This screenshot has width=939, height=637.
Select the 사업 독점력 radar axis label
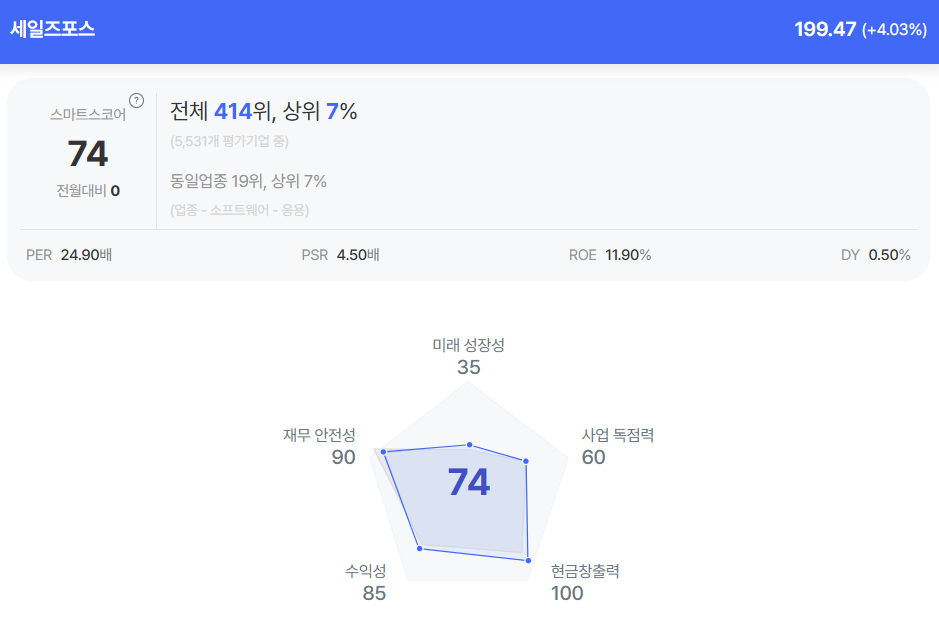(x=618, y=435)
